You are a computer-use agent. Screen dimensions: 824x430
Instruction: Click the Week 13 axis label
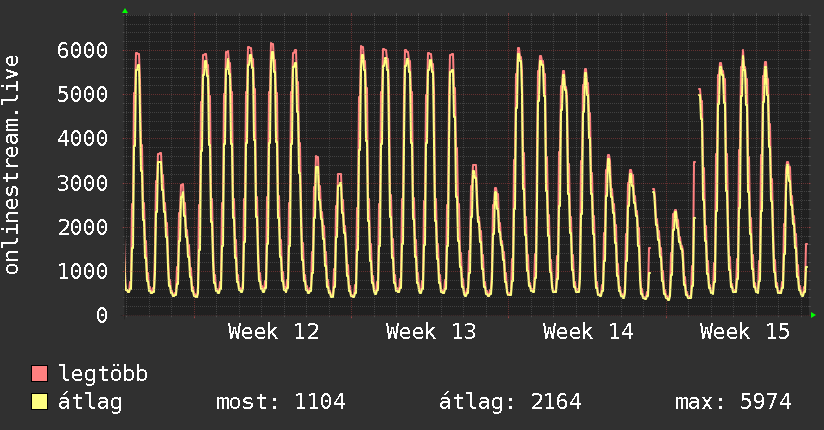431,332
